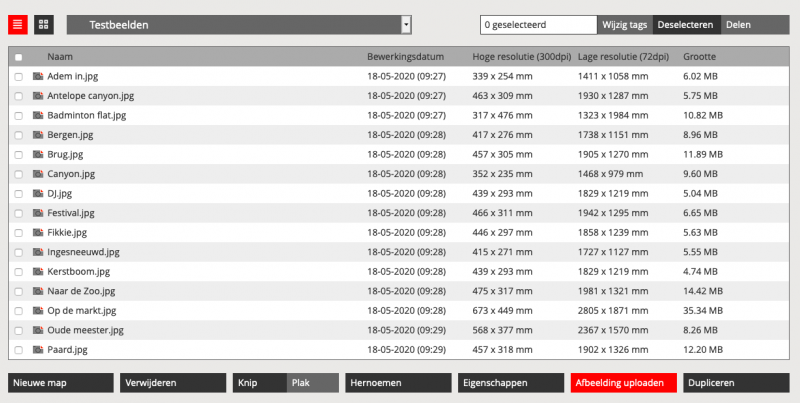Click Delen to share the selection
Screen dimensions: 800x403
click(738, 24)
